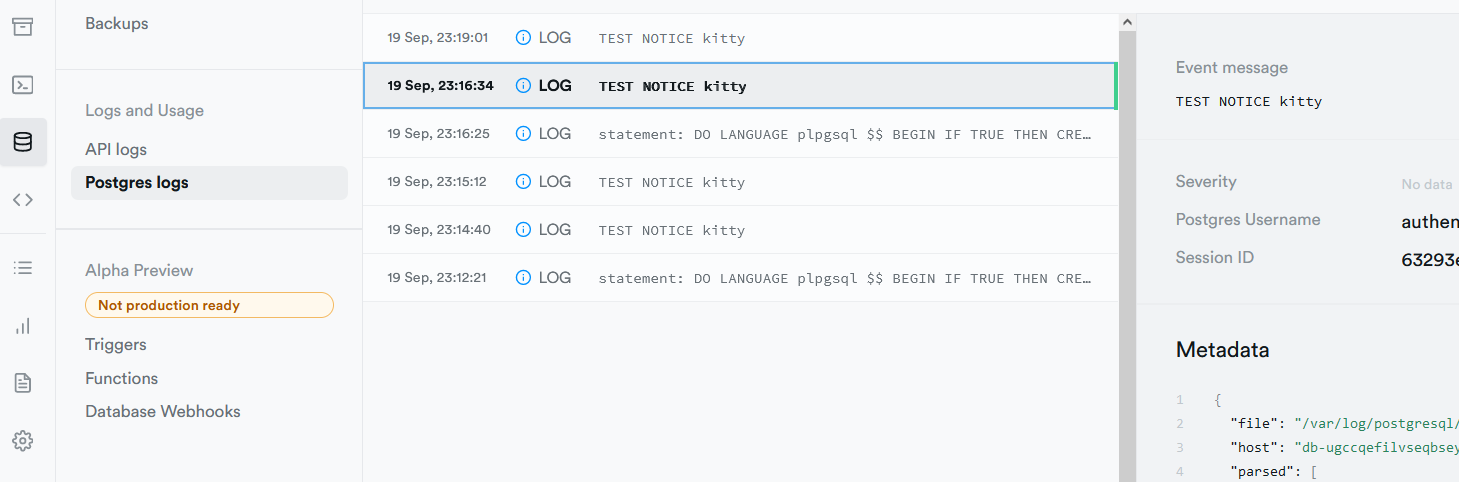Open the SQL editor terminal icon
This screenshot has height=482, width=1459.
tap(22, 85)
